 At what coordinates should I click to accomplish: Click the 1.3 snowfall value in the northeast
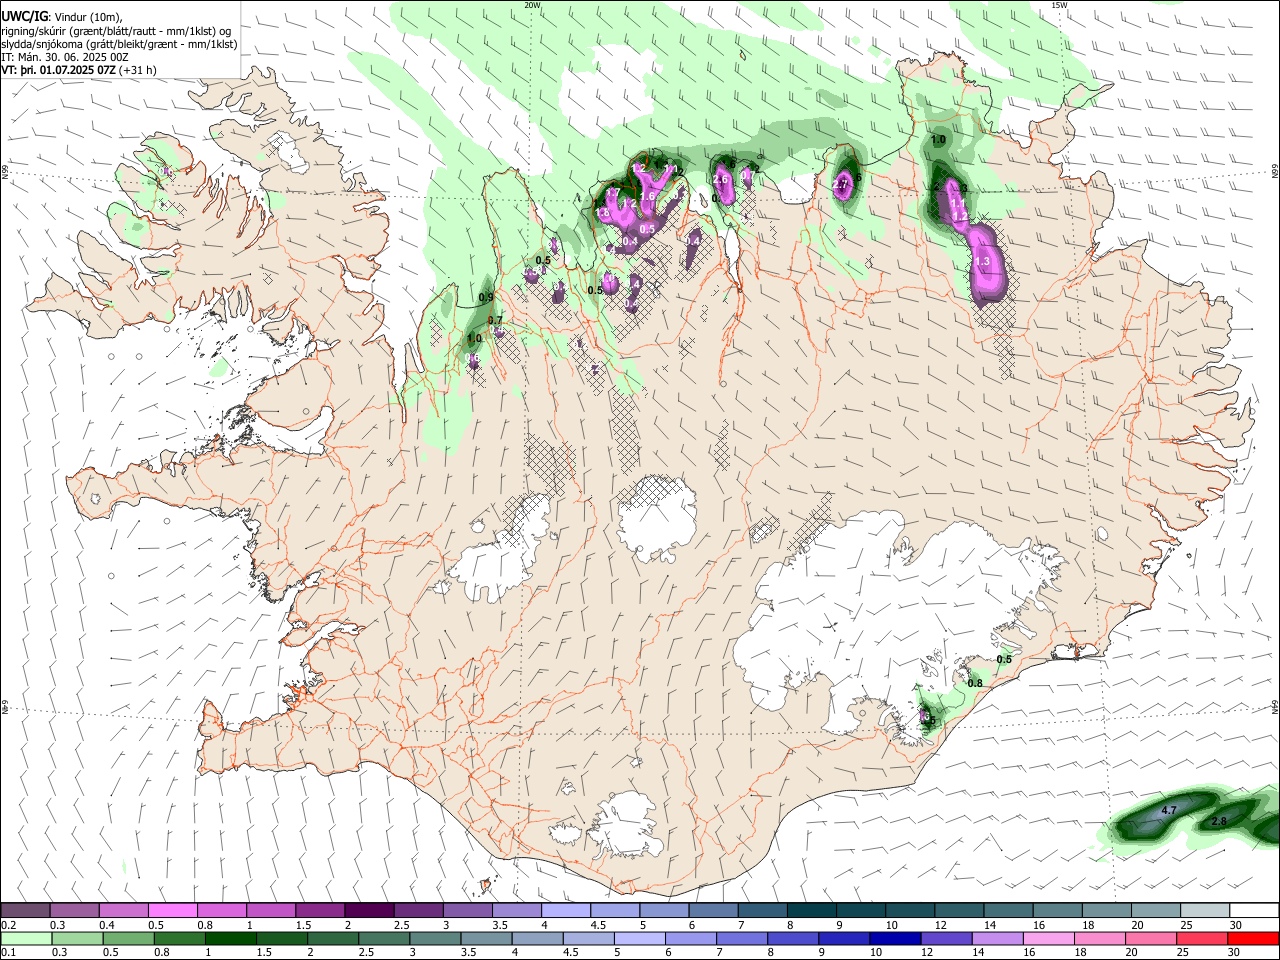(x=981, y=262)
